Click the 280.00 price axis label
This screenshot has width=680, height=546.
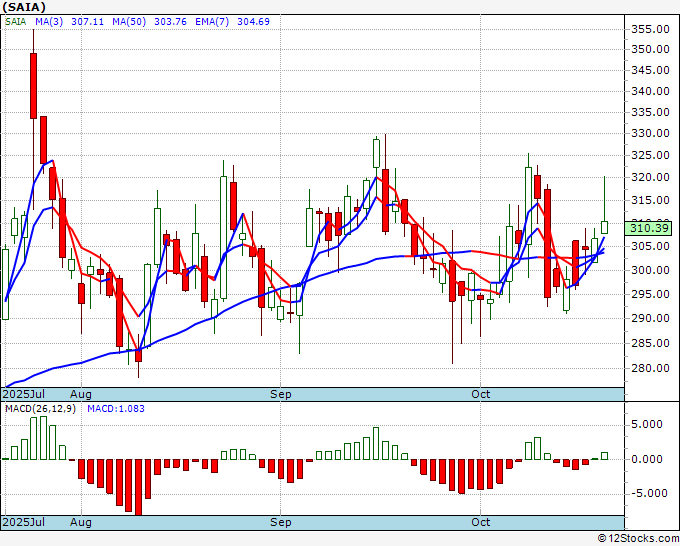click(650, 368)
